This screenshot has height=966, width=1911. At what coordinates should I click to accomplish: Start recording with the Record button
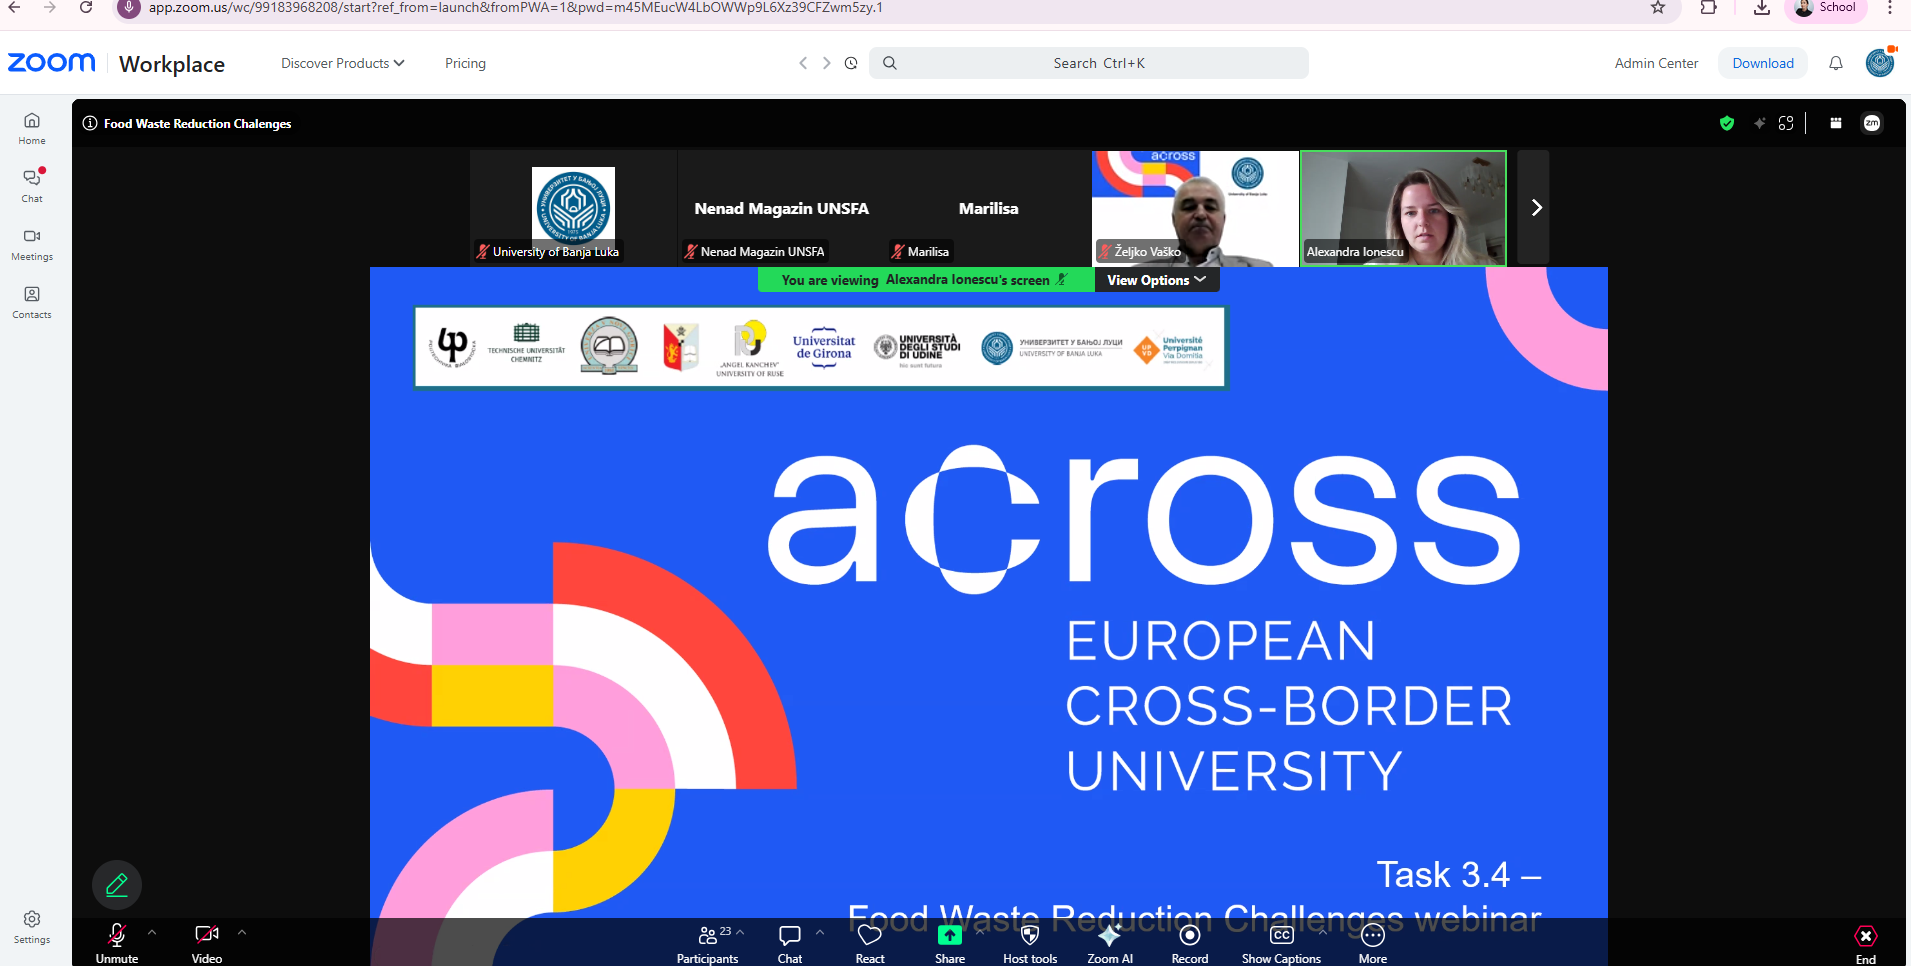point(1190,943)
